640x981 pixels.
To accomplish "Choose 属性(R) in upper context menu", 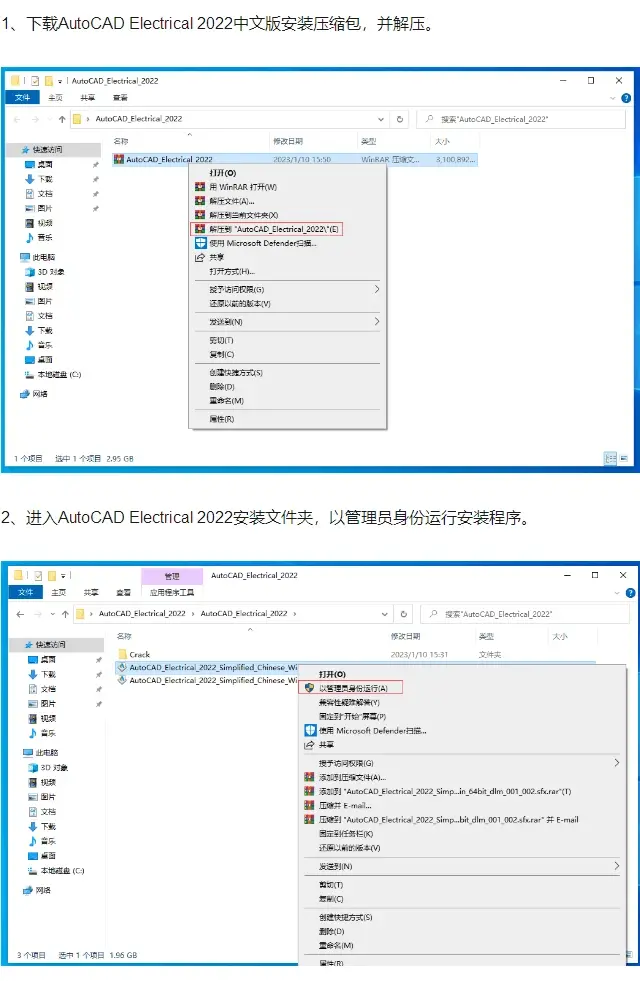I will pos(221,419).
